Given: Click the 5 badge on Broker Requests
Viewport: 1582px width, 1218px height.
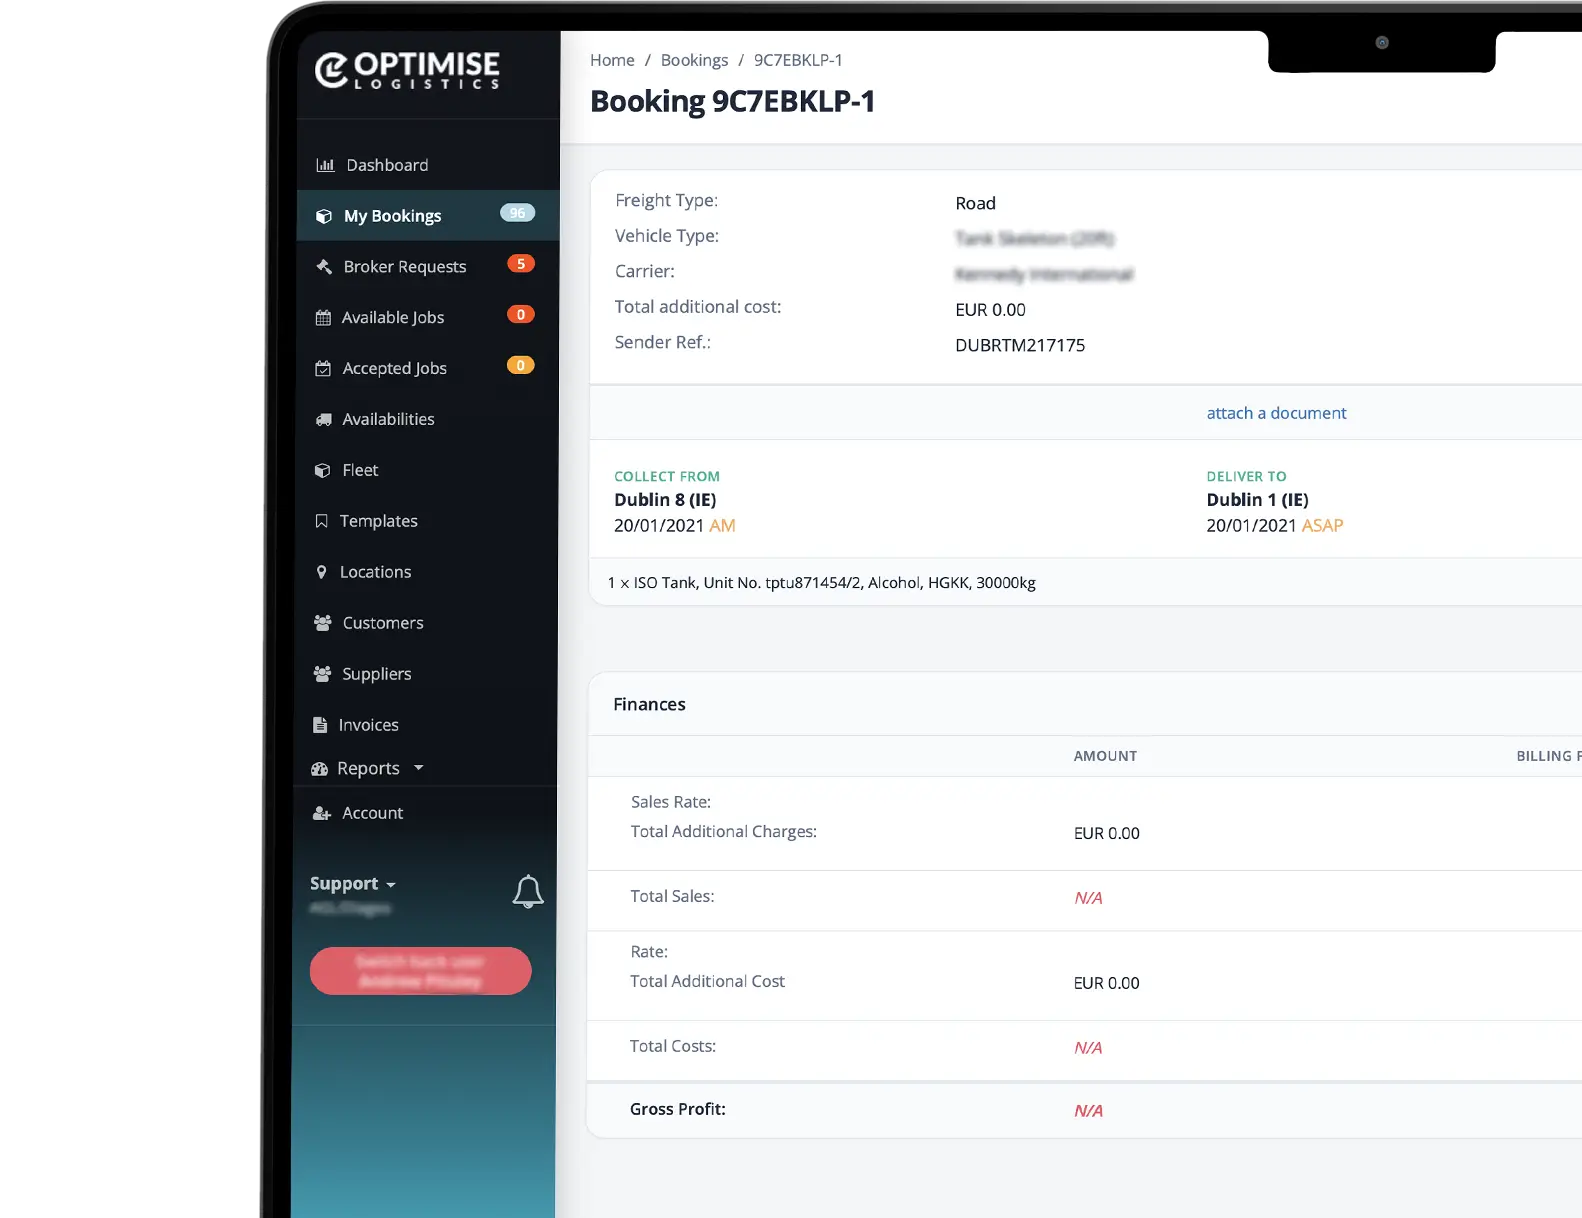Looking at the screenshot, I should 521,264.
